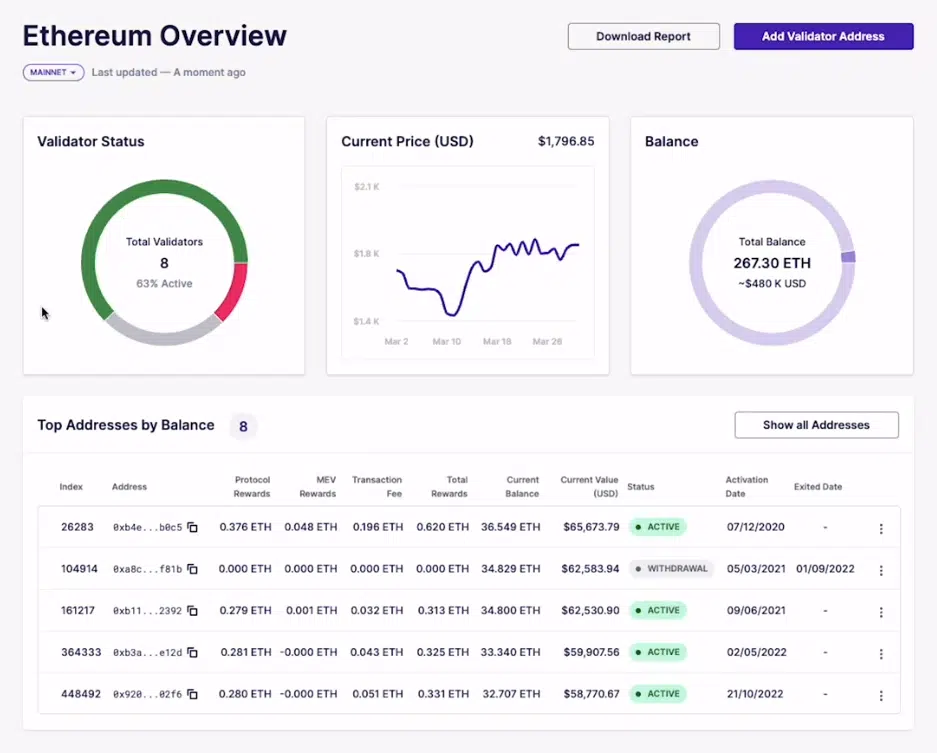The width and height of the screenshot is (937, 753).
Task: Copy address 0xb4e...b0c5
Action: tap(192, 527)
